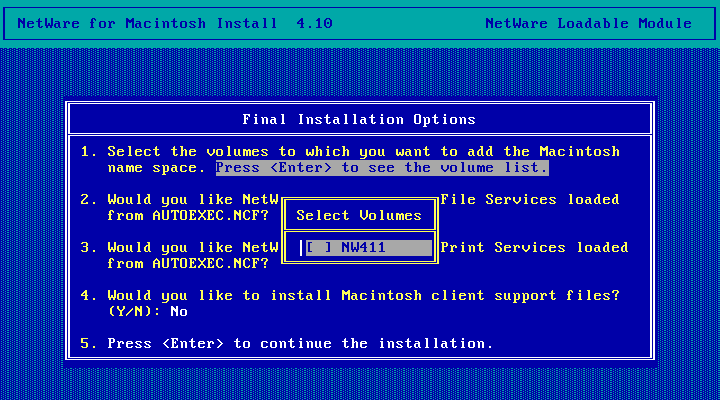Select option 1 about Macintosh name space volumes
Viewport: 720px width, 400px height.
pos(350,159)
